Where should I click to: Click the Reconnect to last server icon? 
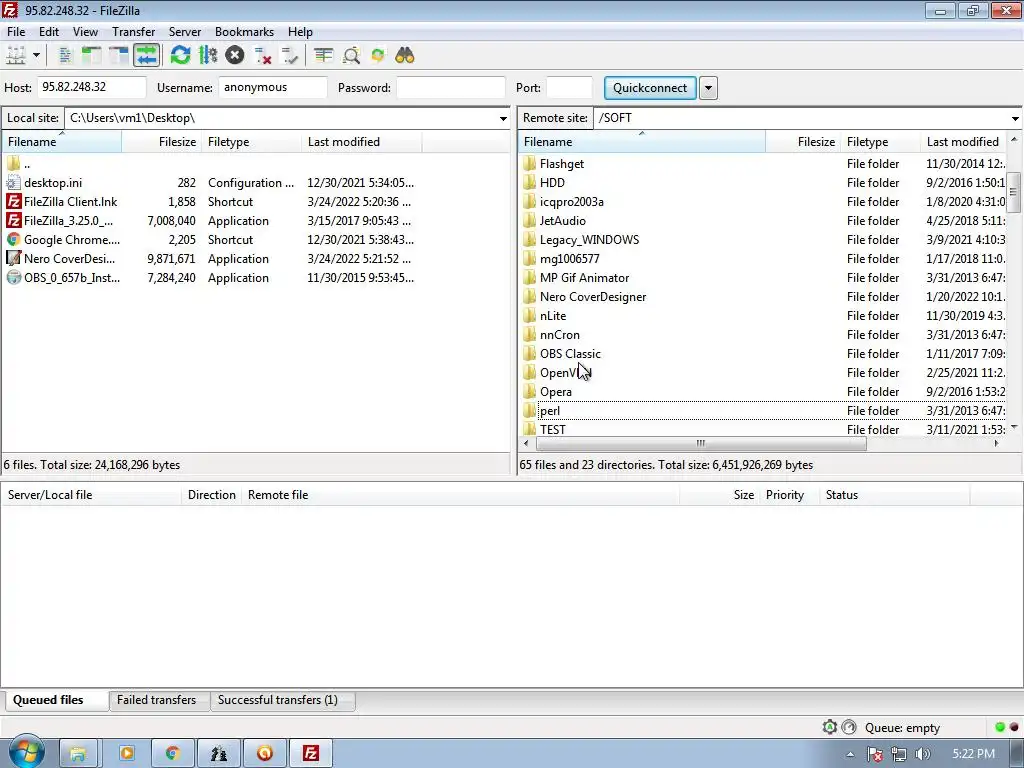289,56
